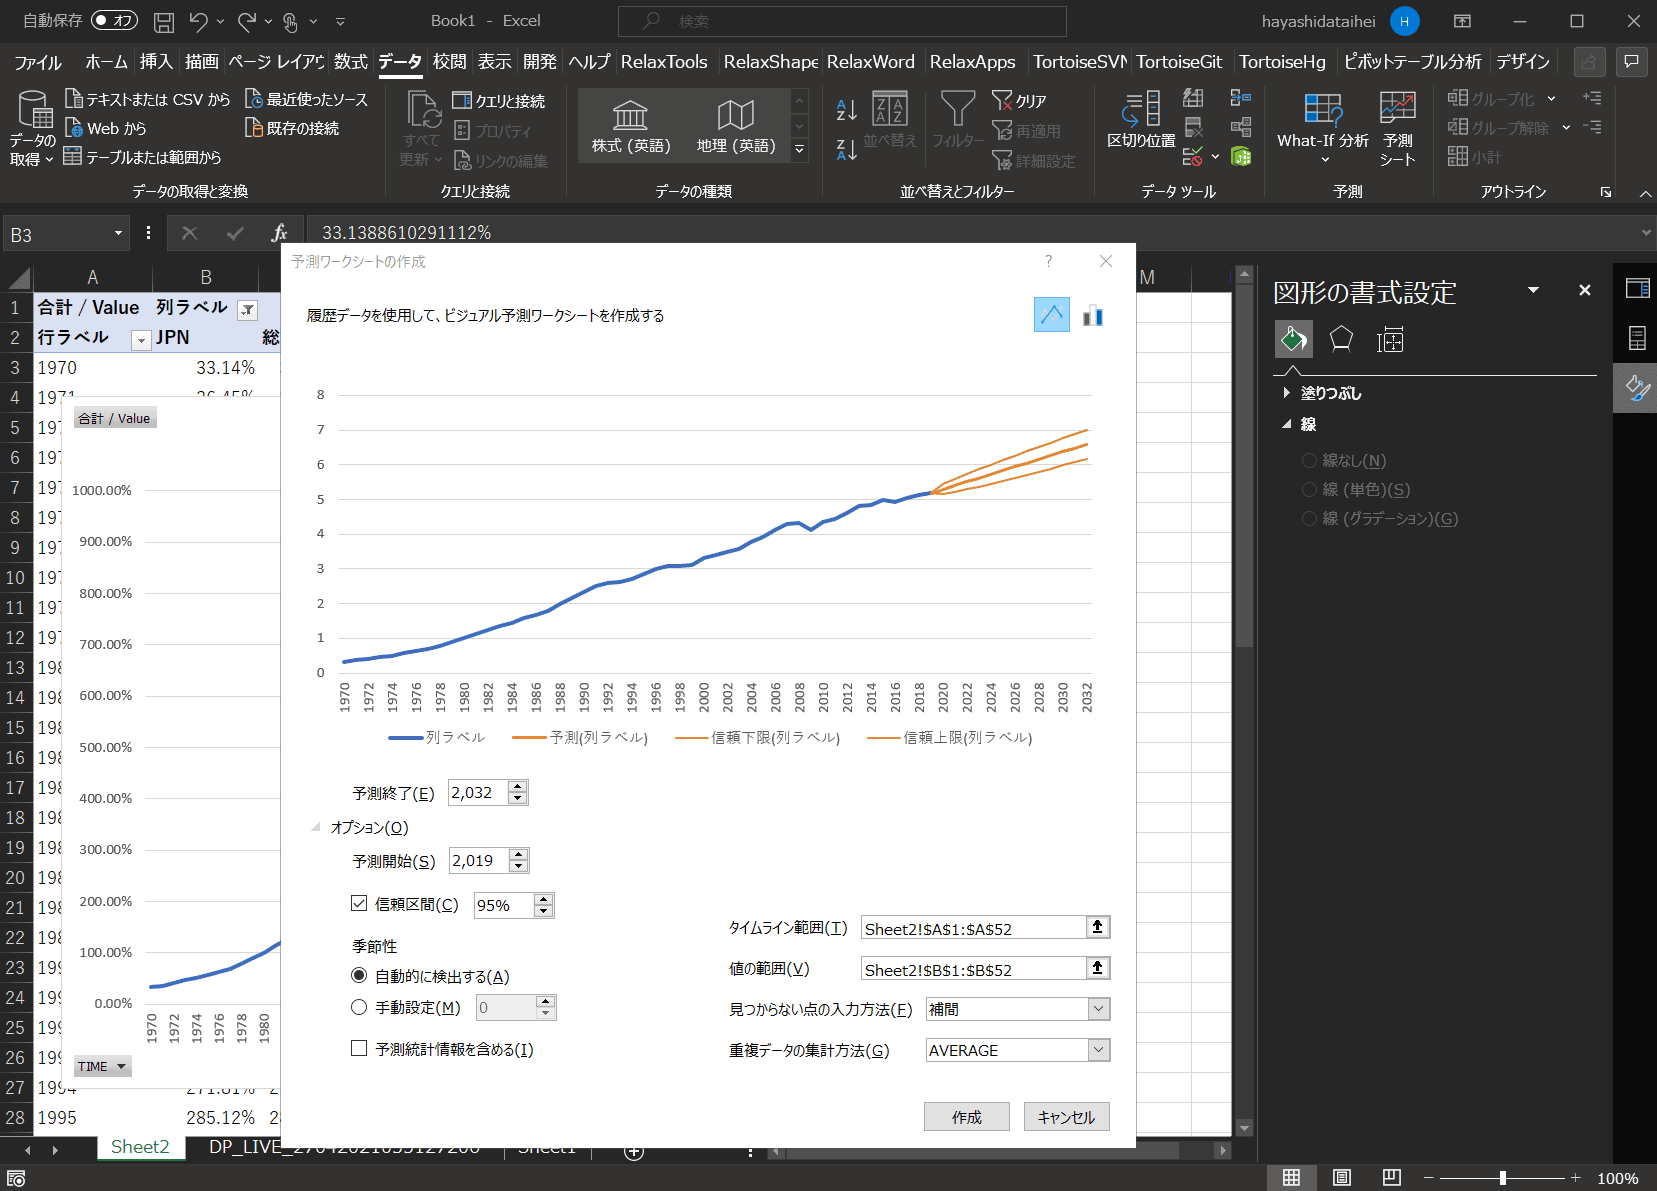This screenshot has height=1191, width=1657.
Task: Open Size & Properties icon tab
Action: 1390,340
